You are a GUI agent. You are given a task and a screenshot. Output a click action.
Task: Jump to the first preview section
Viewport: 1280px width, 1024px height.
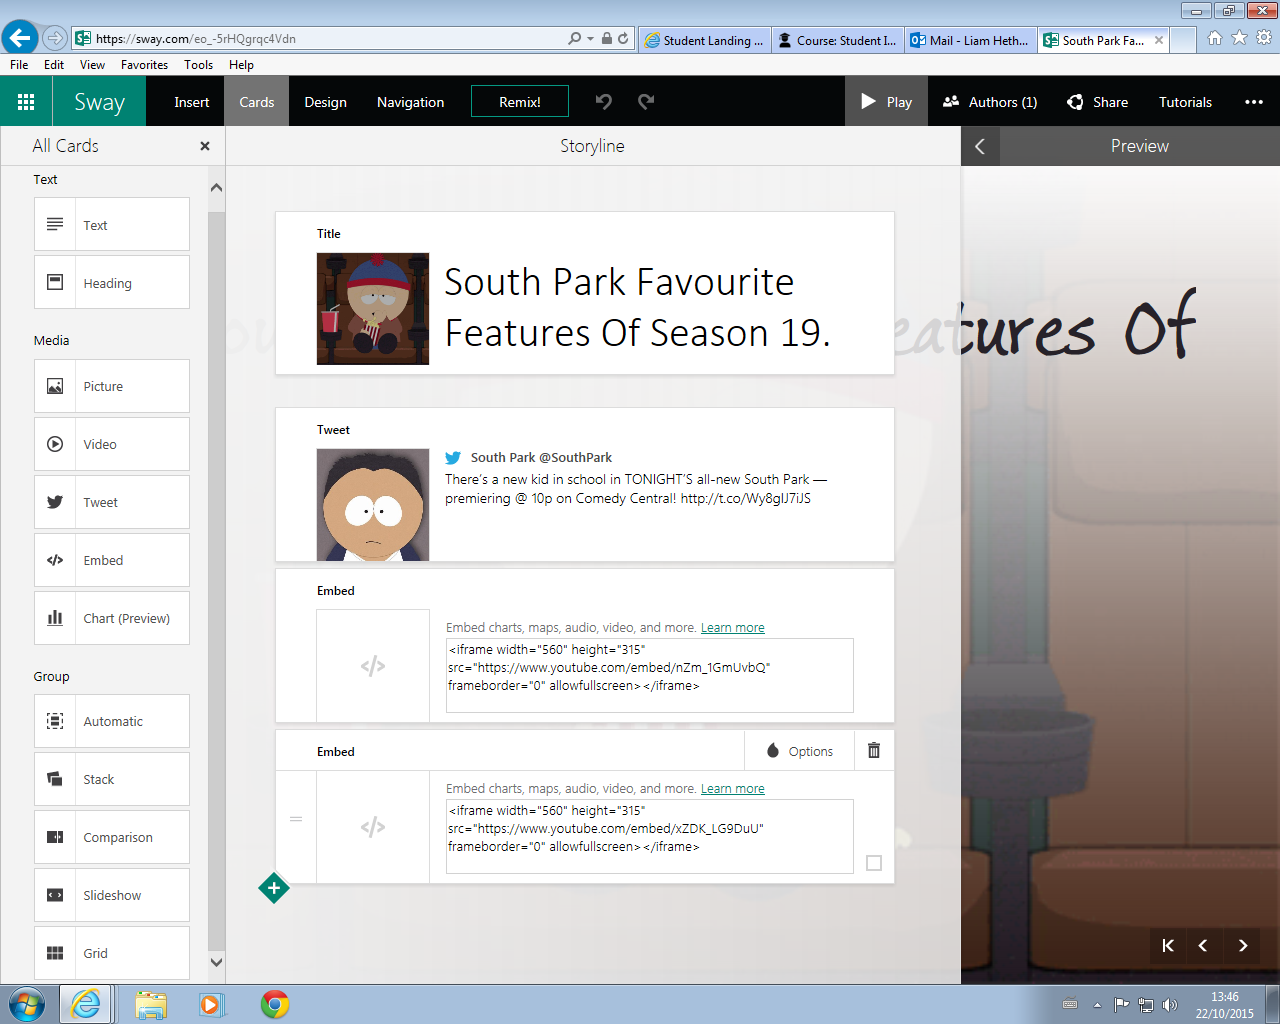click(1167, 945)
